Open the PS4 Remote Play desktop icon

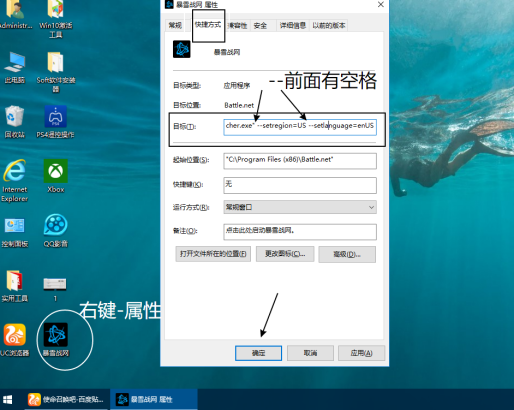pyautogui.click(x=55, y=122)
